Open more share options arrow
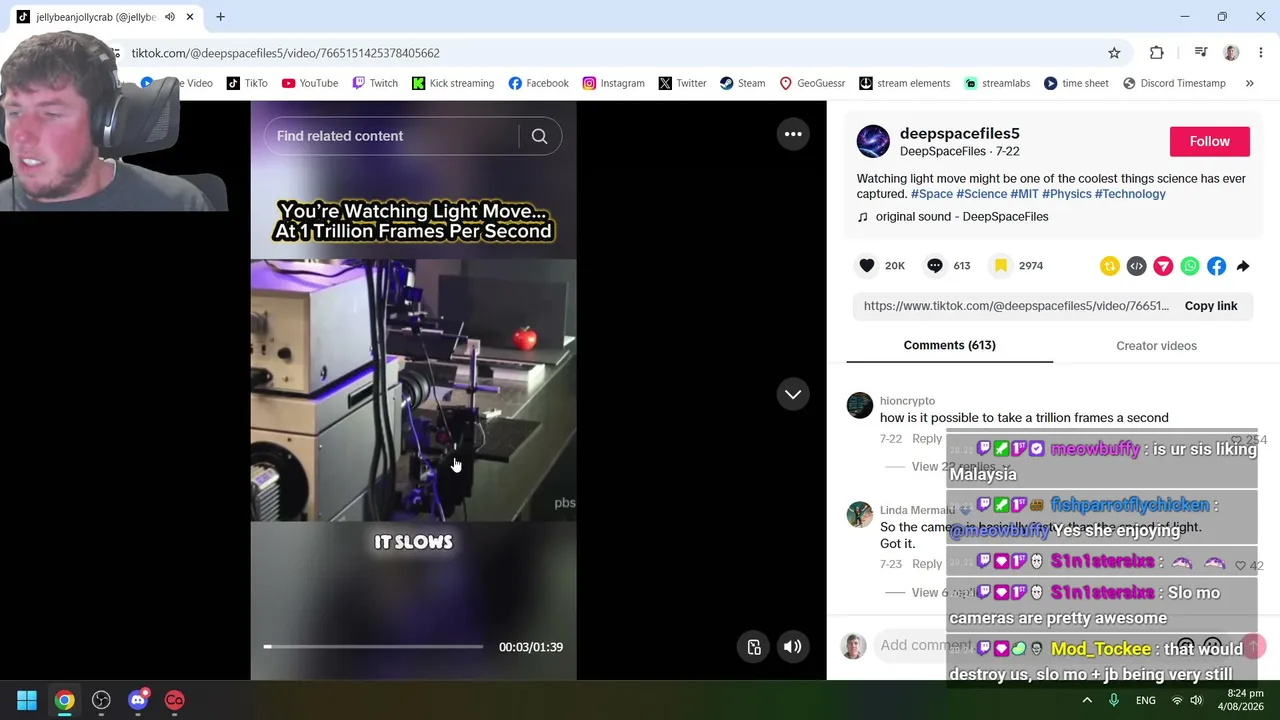 pos(1243,266)
